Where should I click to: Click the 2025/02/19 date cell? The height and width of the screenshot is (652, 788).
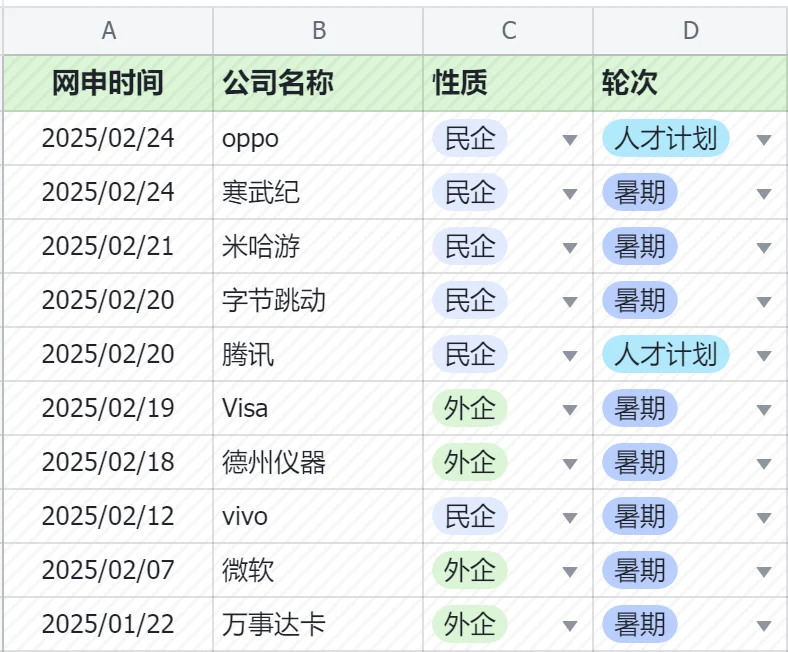(x=108, y=408)
